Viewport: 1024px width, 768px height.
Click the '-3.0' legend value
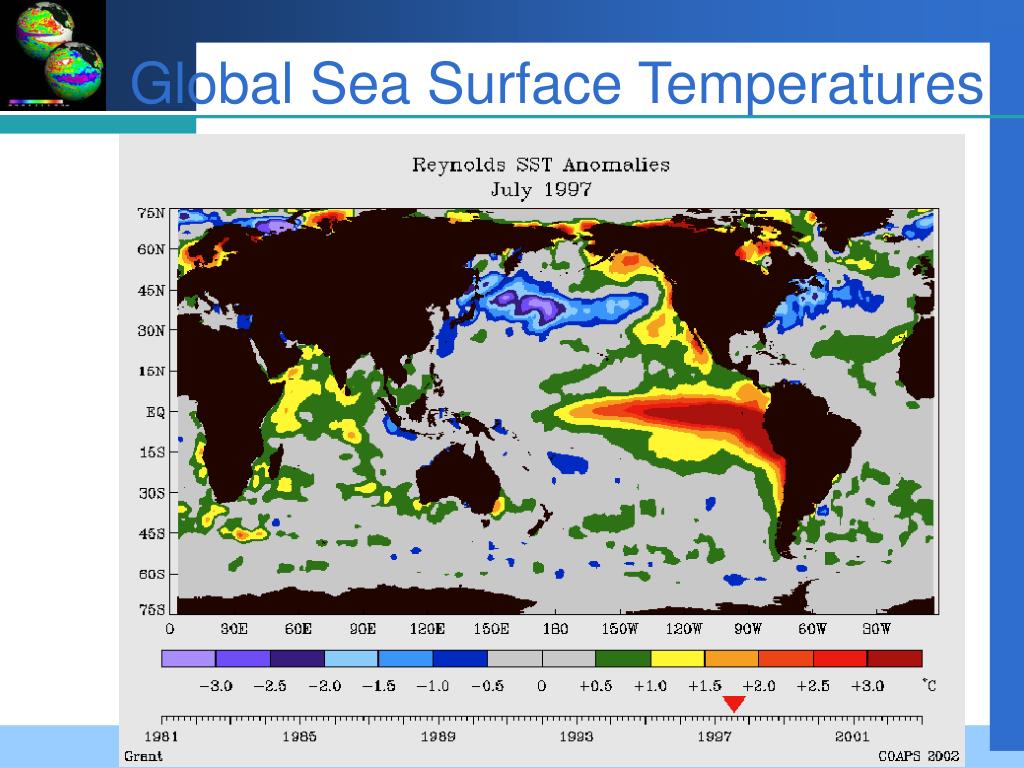coord(216,686)
